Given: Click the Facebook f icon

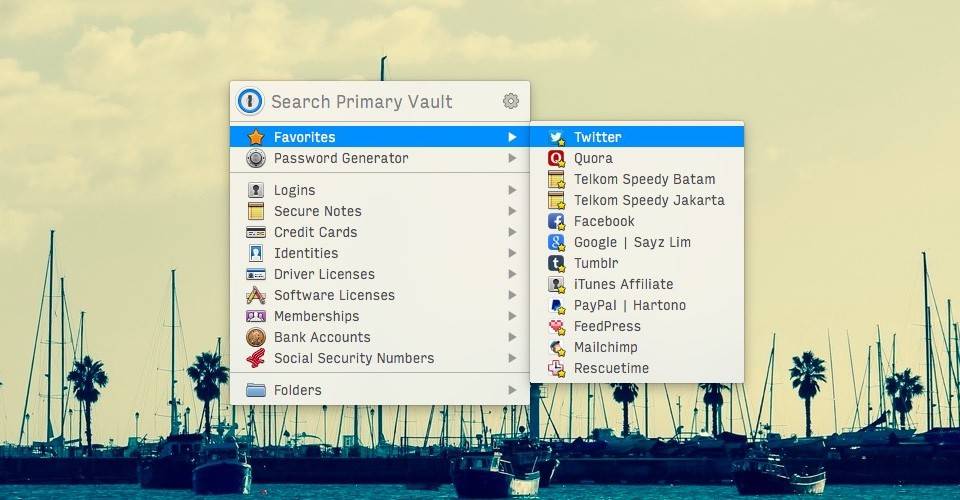Looking at the screenshot, I should click(x=556, y=222).
